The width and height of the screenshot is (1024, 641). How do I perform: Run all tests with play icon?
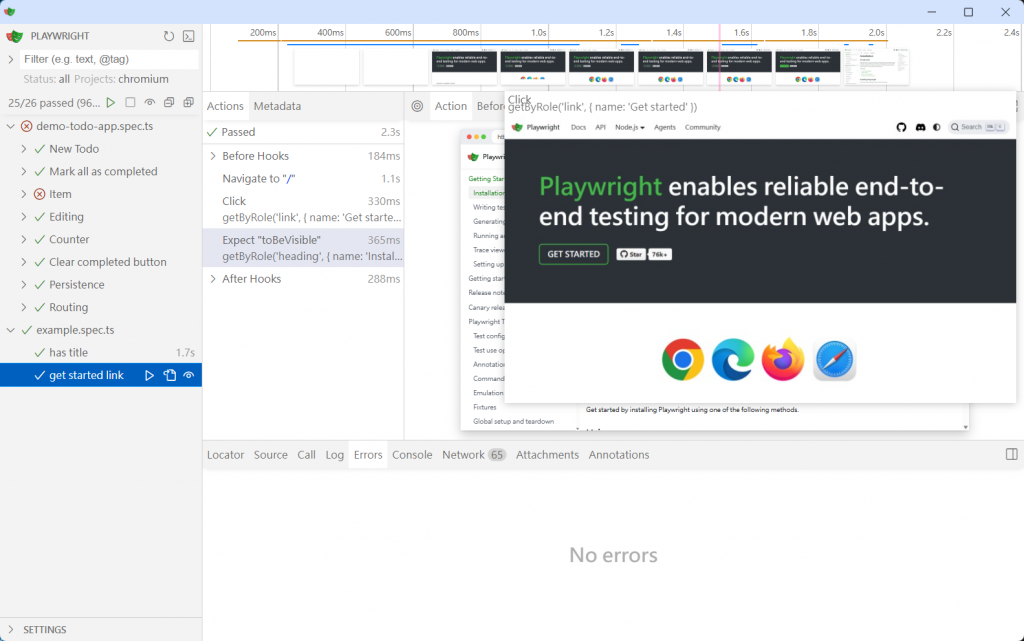point(111,102)
